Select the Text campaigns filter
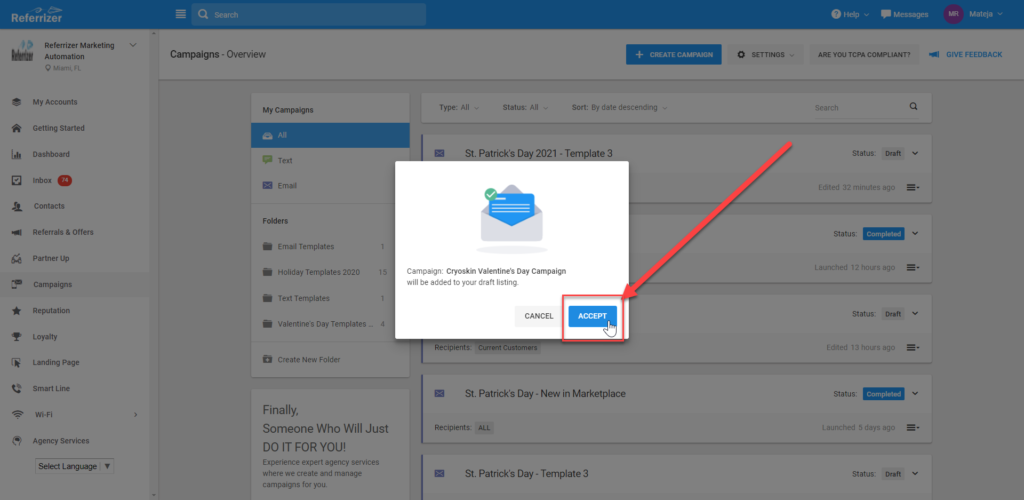Screen dimensions: 1024x500 [285, 160]
